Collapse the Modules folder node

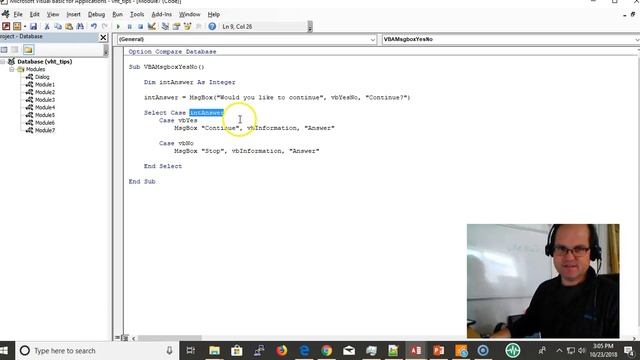[x=11, y=69]
